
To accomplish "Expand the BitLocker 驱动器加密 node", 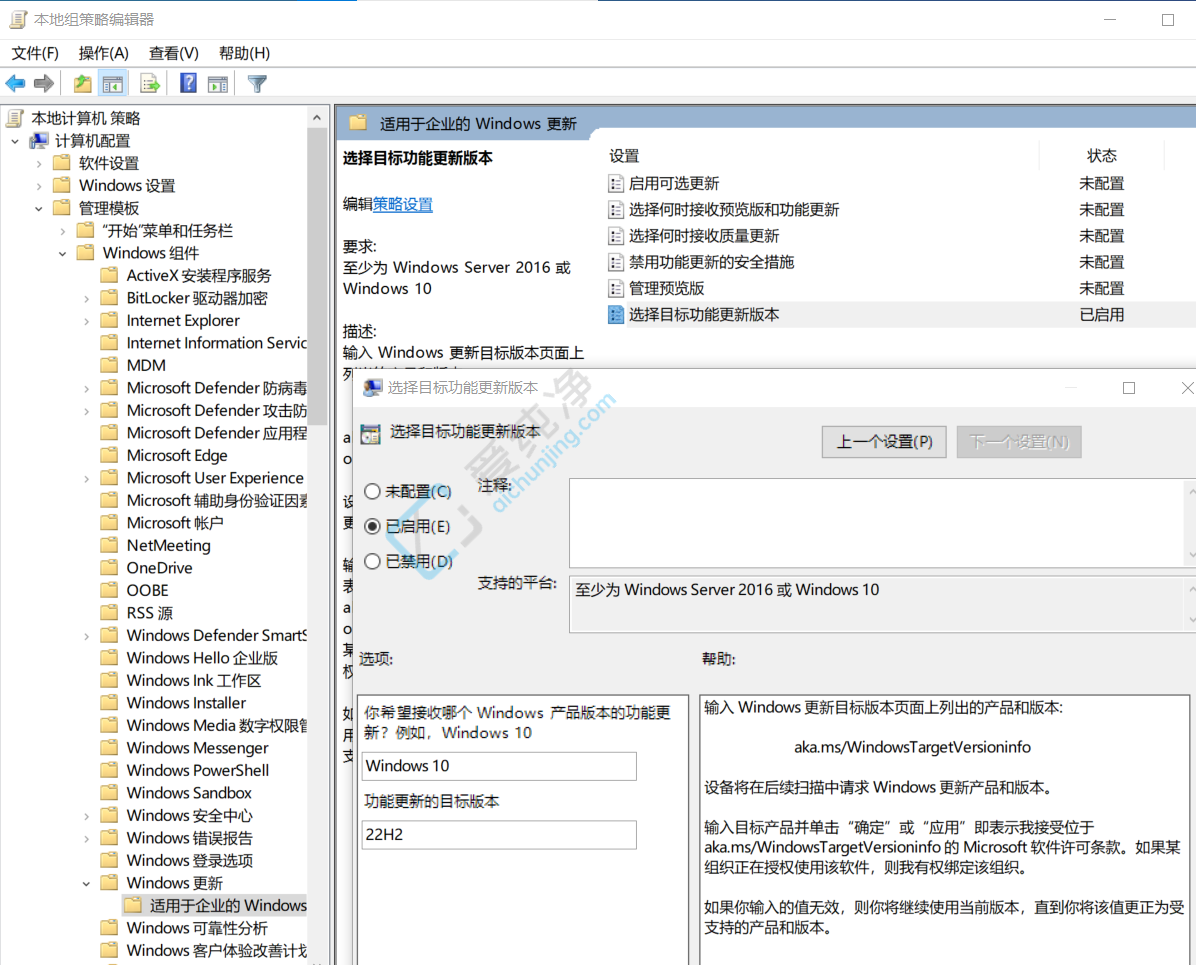I will pyautogui.click(x=86, y=298).
